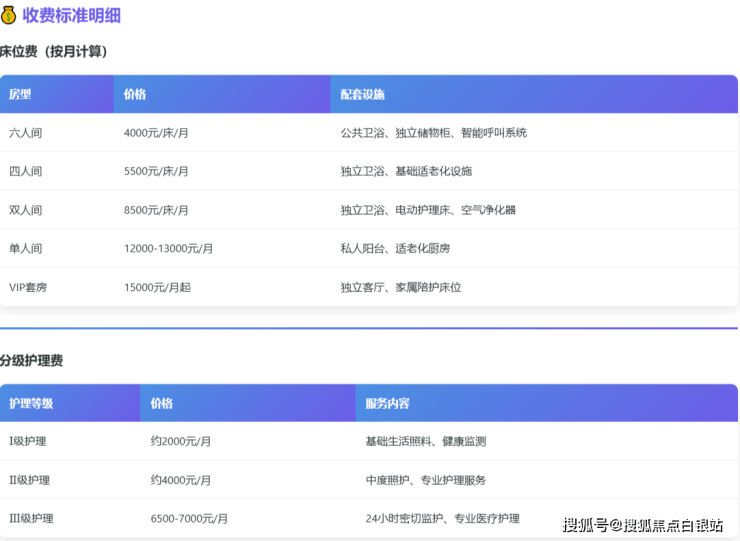This screenshot has width=740, height=541.
Task: Click the 服务内容 column header
Action: coord(387,403)
